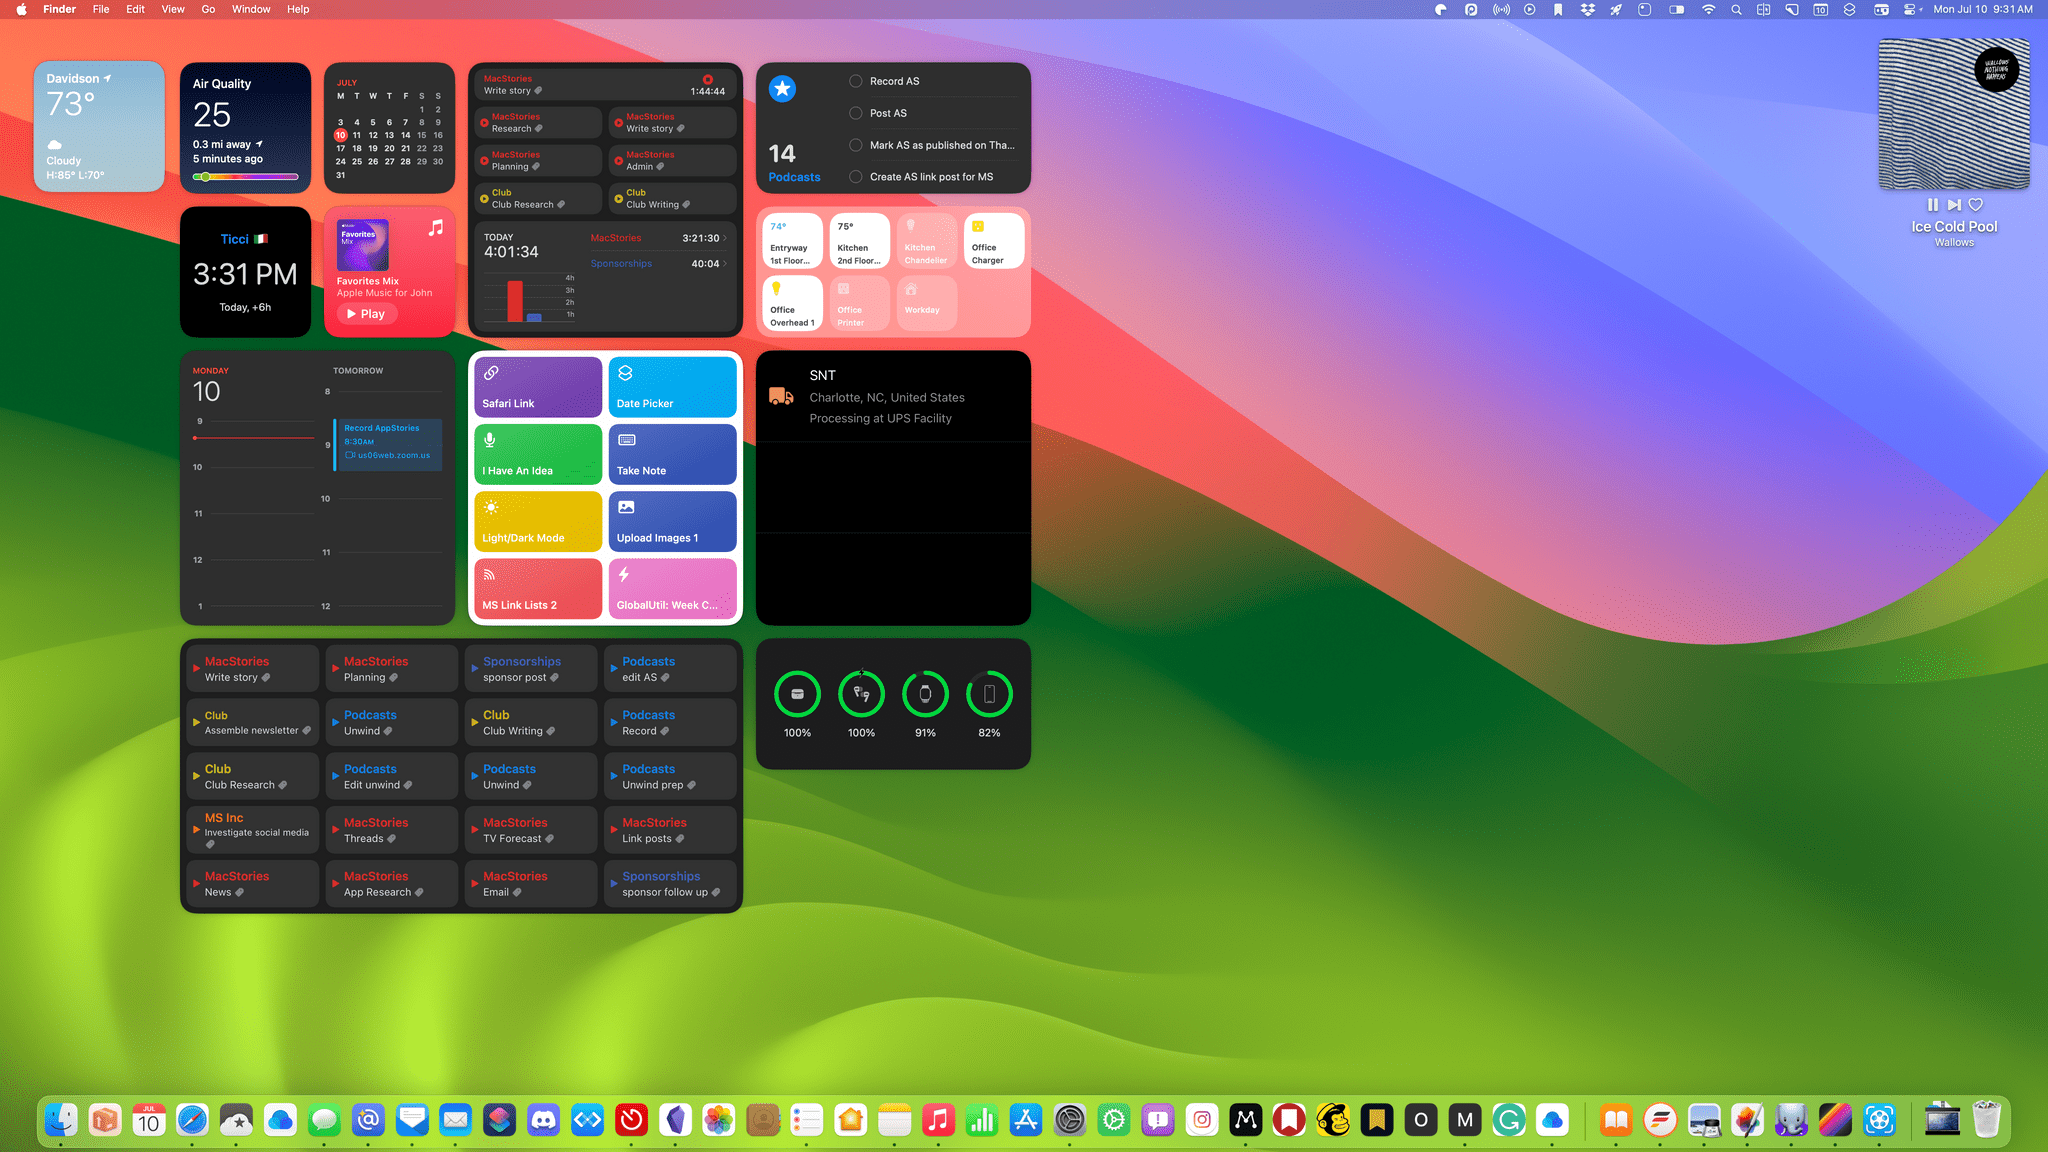Run the Upload Images 1 shortcut
This screenshot has width=2048, height=1152.
pyautogui.click(x=672, y=521)
